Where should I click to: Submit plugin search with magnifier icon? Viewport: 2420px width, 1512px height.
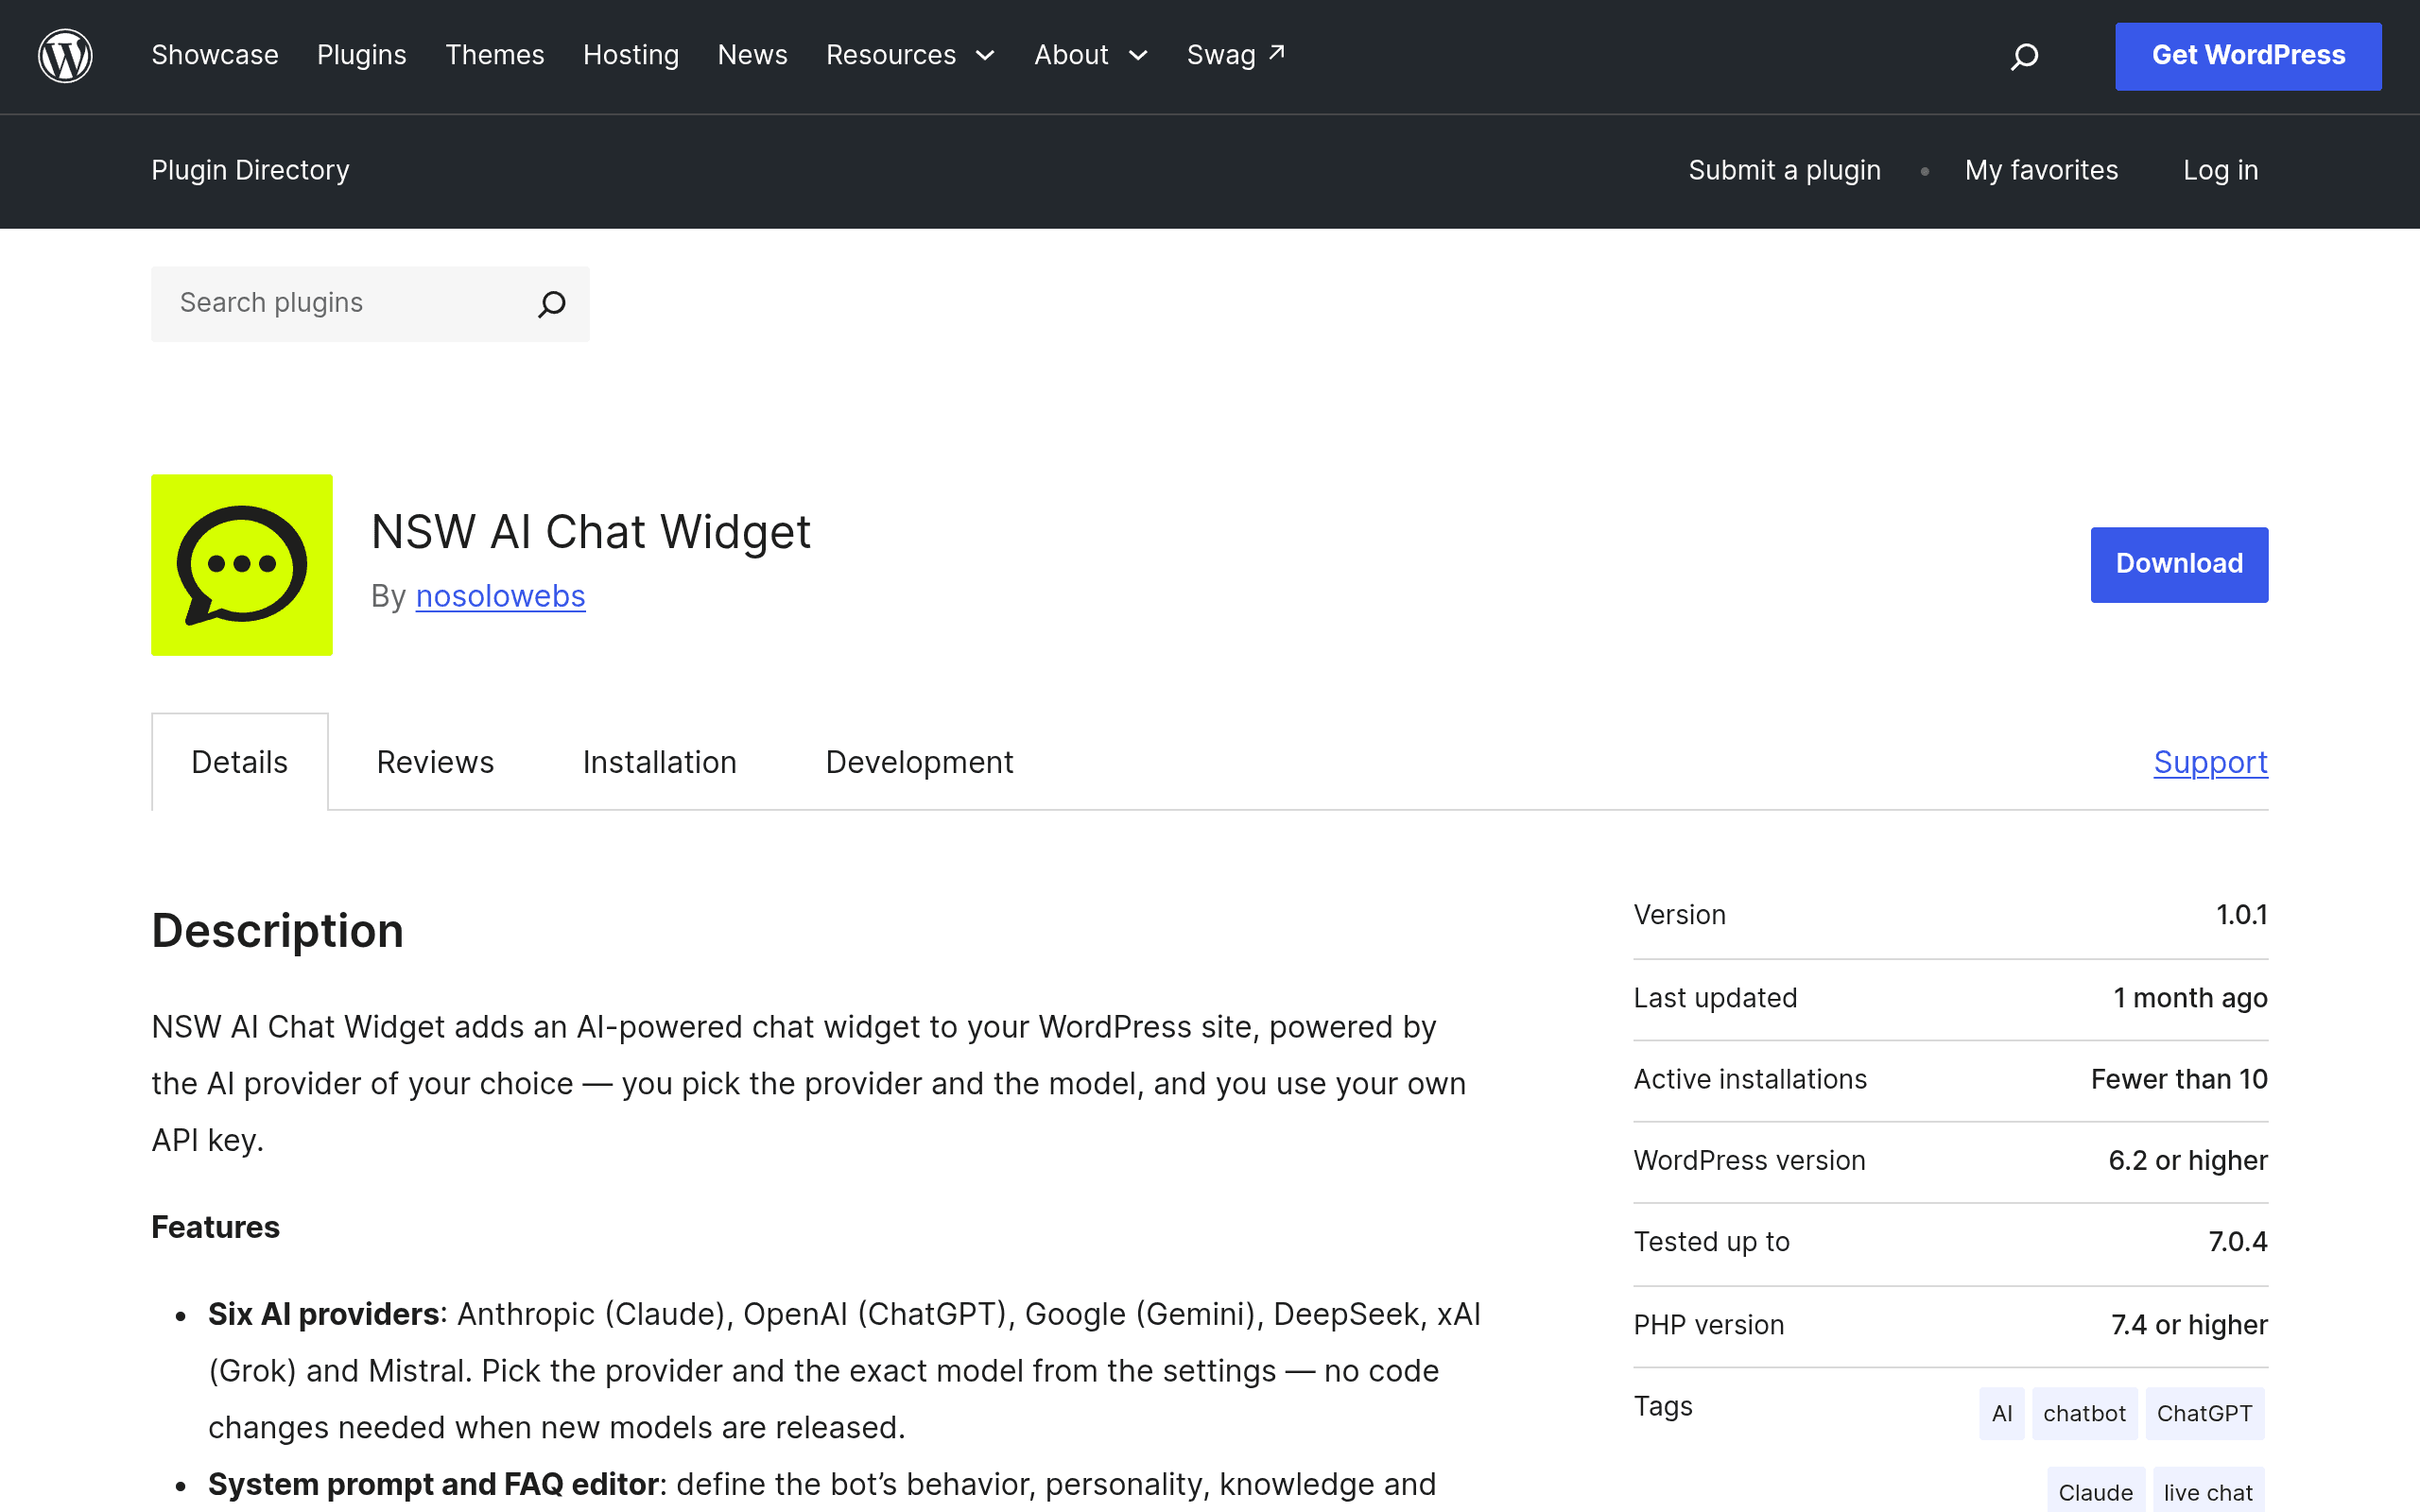click(x=552, y=304)
